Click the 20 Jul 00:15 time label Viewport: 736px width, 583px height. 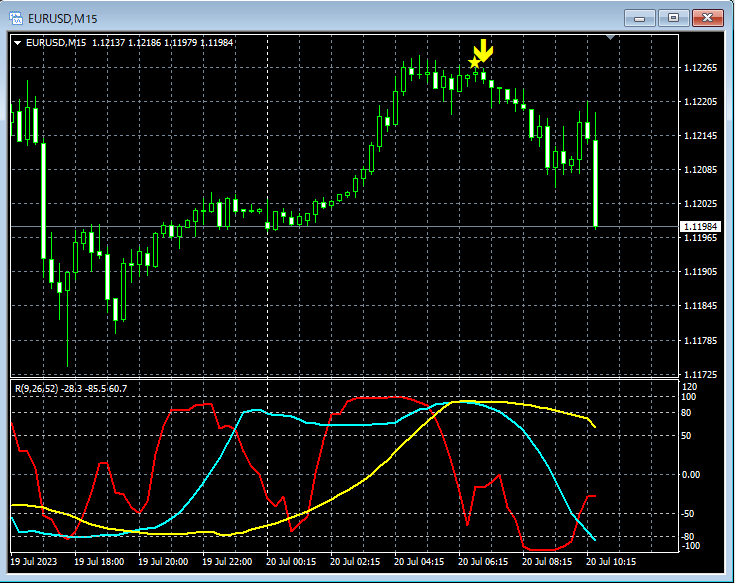[x=291, y=562]
